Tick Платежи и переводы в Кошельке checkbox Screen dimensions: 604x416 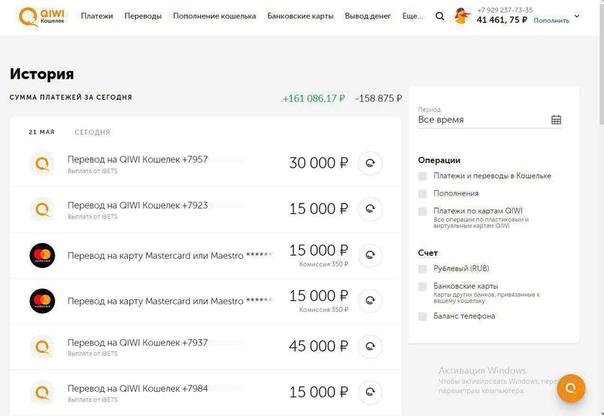pos(423,176)
